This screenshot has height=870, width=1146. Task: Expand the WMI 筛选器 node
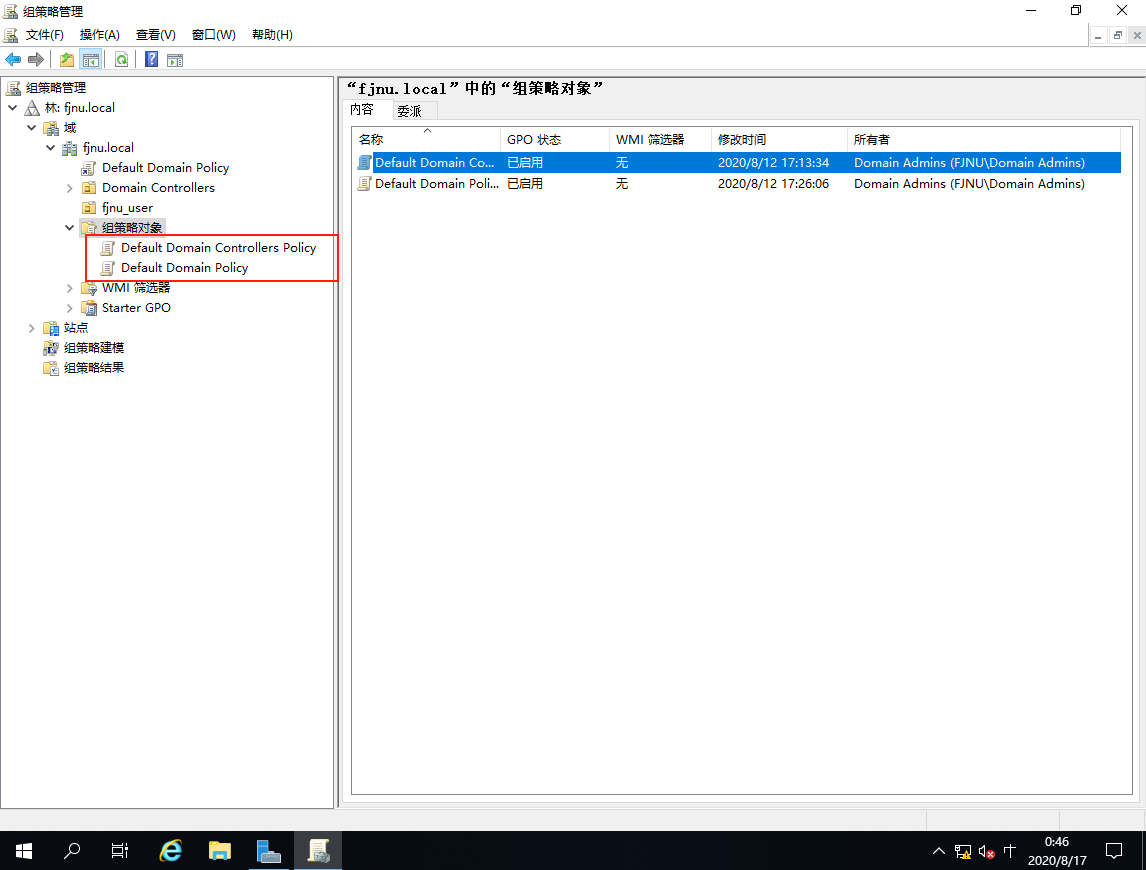click(x=69, y=288)
